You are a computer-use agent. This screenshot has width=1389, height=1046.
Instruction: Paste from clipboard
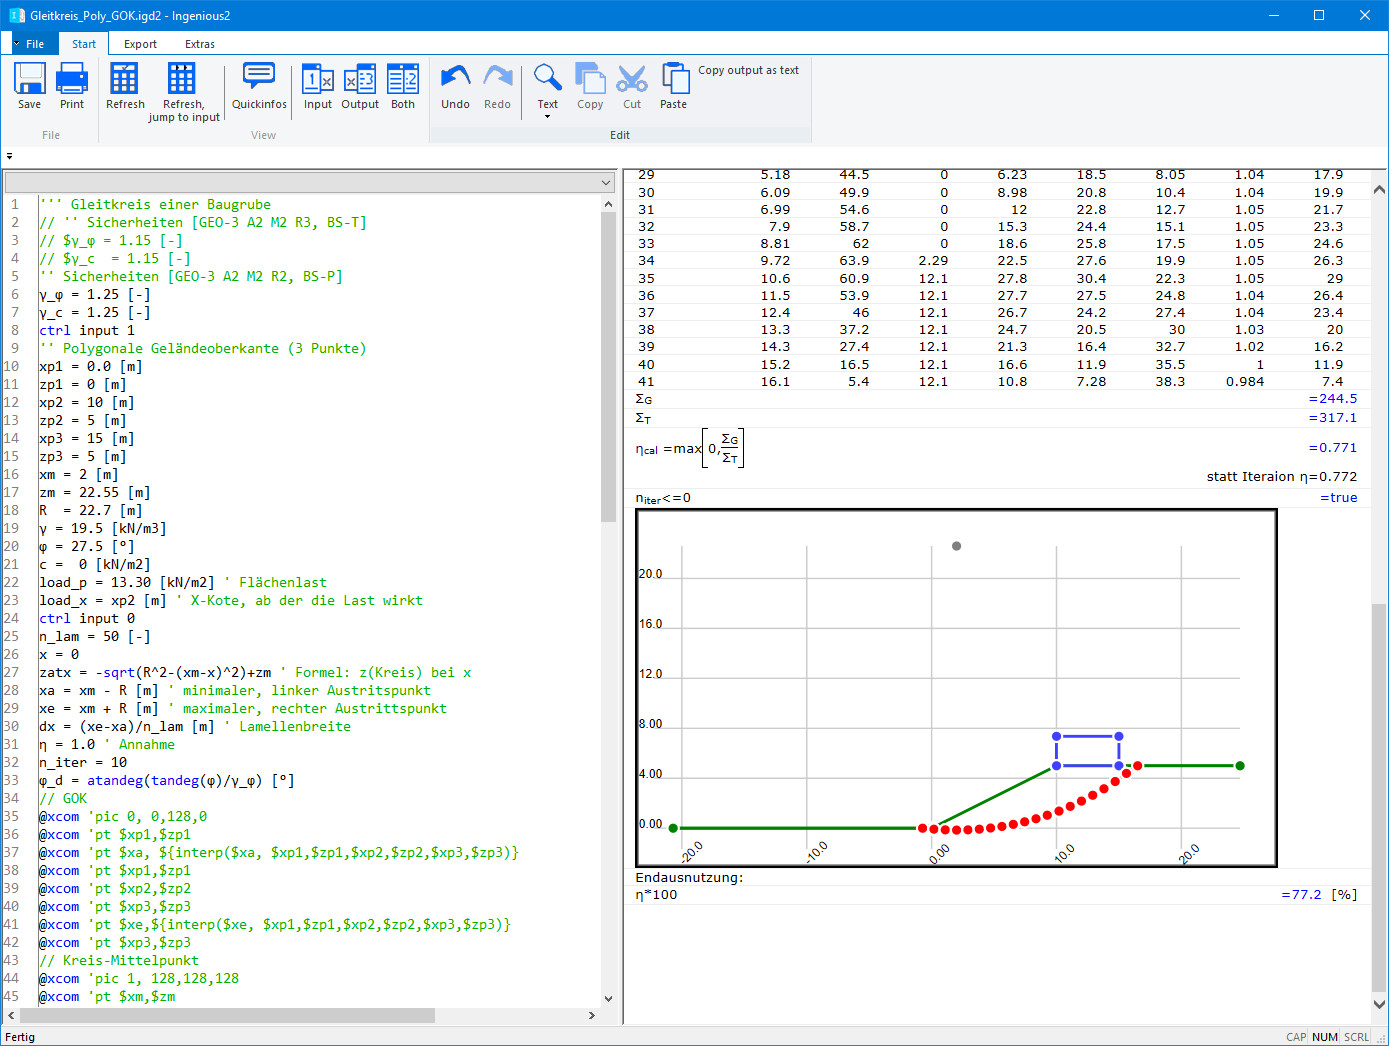pyautogui.click(x=673, y=88)
